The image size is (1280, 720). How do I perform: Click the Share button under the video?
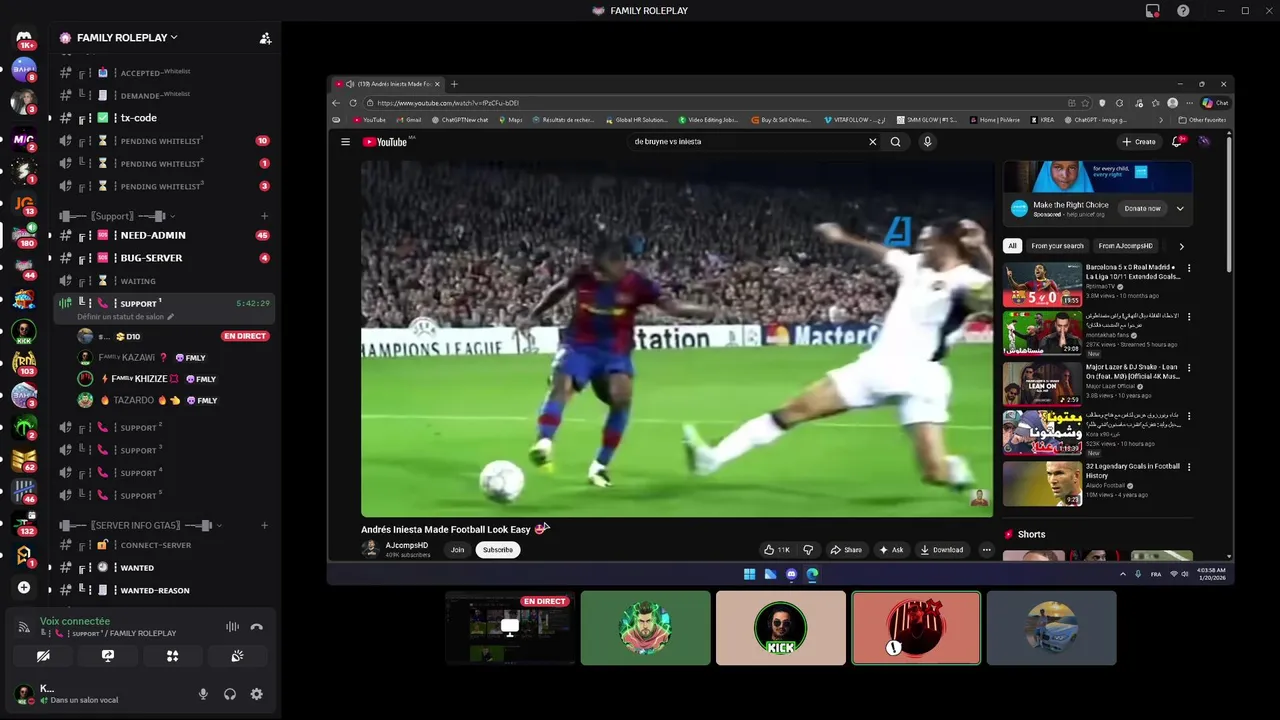coord(846,549)
